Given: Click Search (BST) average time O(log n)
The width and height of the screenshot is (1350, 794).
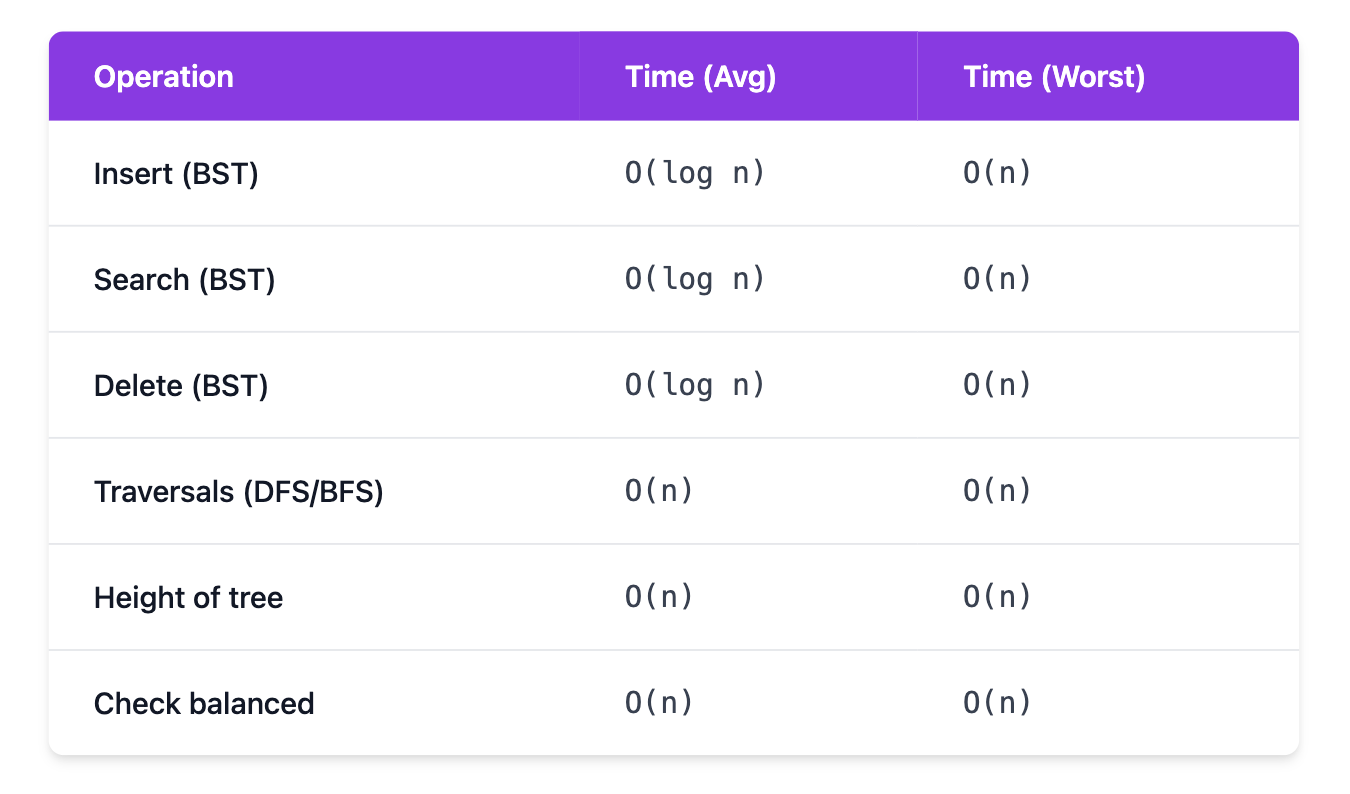Looking at the screenshot, I should pyautogui.click(x=695, y=280).
